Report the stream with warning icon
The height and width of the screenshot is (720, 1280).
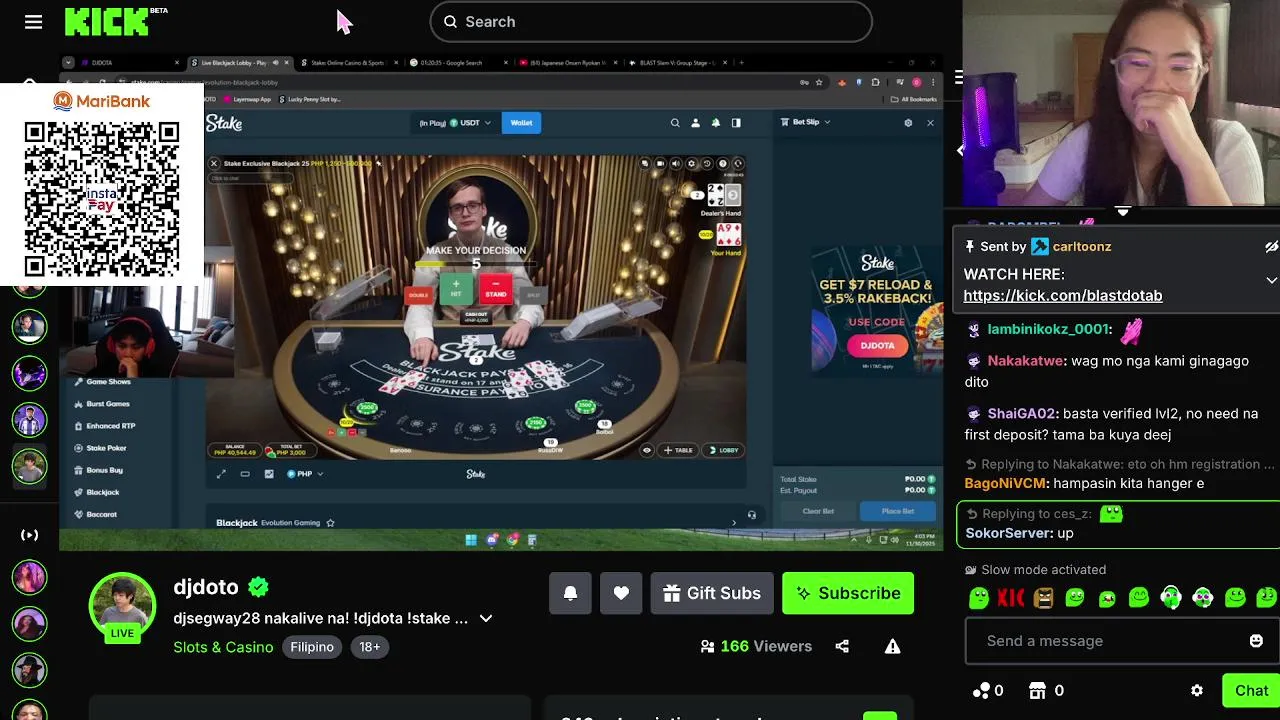point(892,646)
